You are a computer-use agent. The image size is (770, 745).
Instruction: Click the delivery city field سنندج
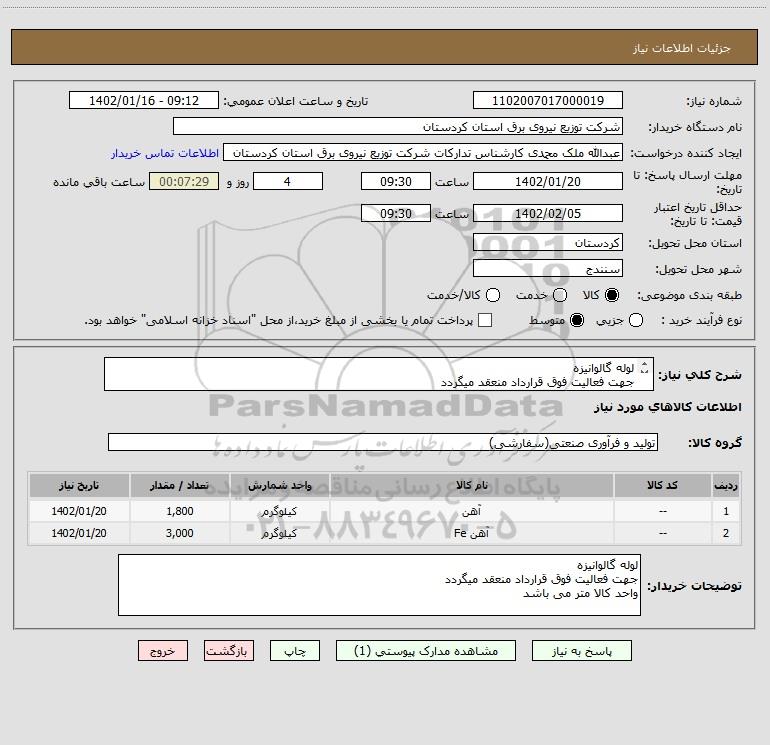[x=548, y=268]
